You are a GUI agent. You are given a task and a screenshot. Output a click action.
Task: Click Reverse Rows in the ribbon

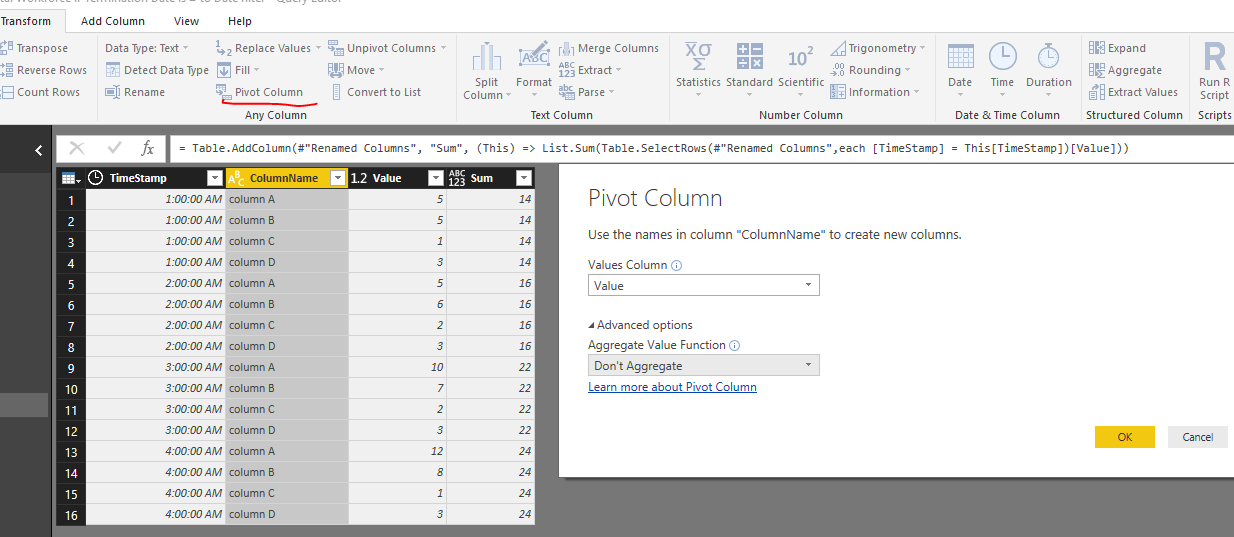(x=44, y=70)
